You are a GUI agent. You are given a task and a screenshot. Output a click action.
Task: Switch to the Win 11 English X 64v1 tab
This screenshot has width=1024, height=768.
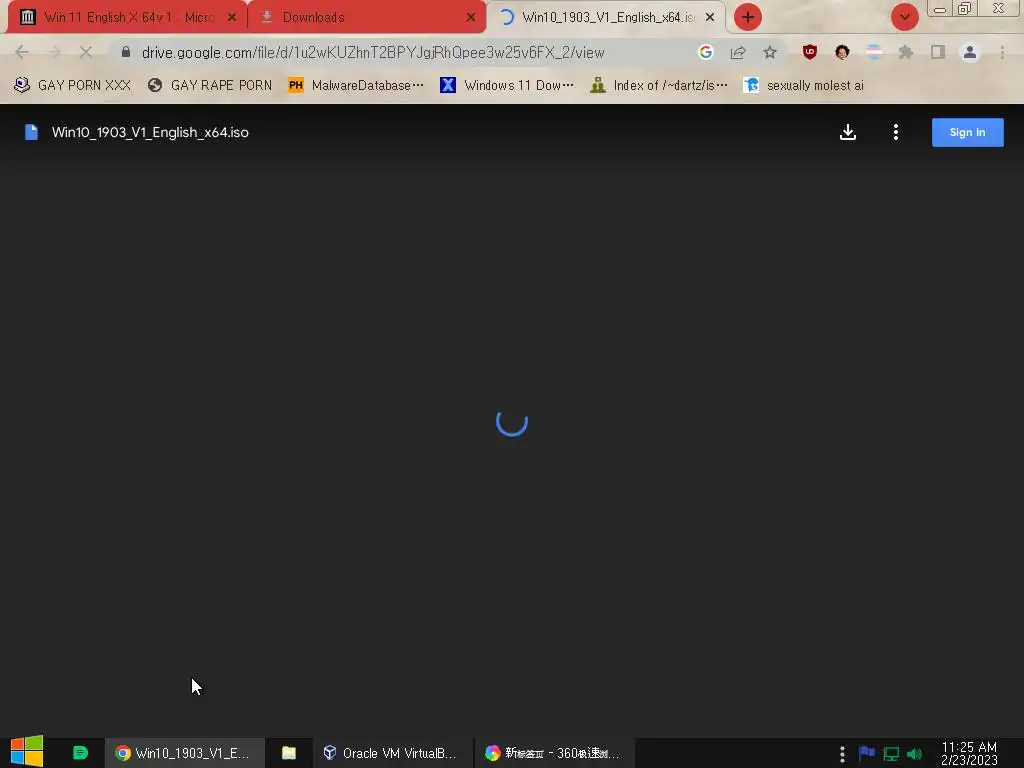pyautogui.click(x=128, y=18)
